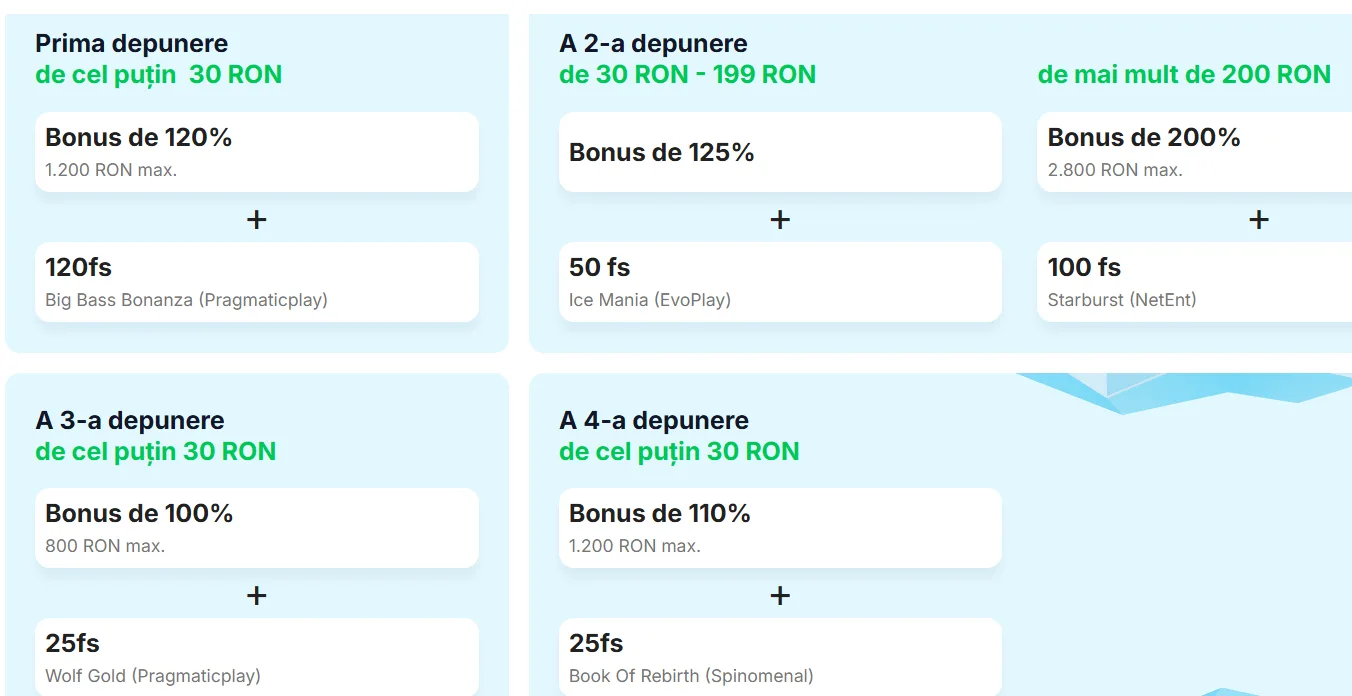Select the 120fs Big Bass Bonanza card
This screenshot has height=696, width=1352.
257,282
